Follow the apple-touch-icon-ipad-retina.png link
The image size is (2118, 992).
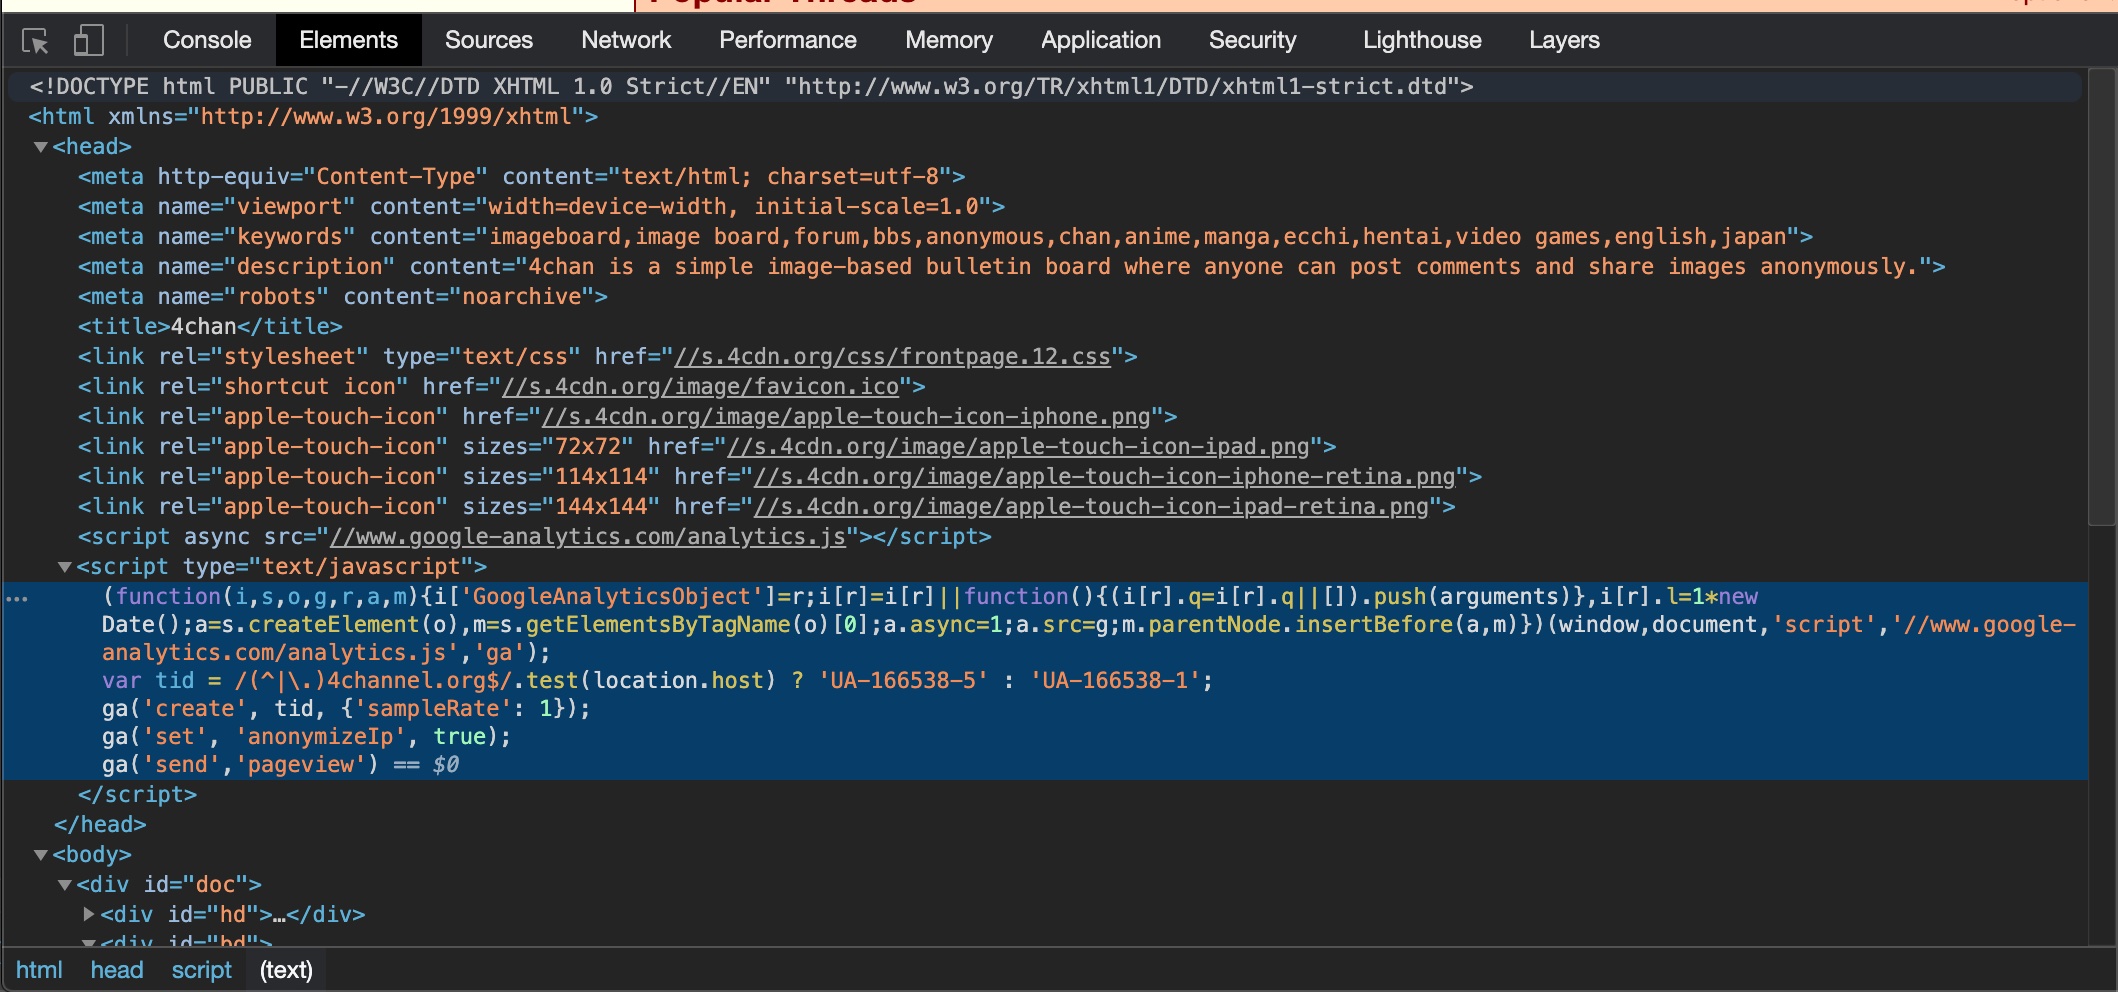[x=1091, y=507]
